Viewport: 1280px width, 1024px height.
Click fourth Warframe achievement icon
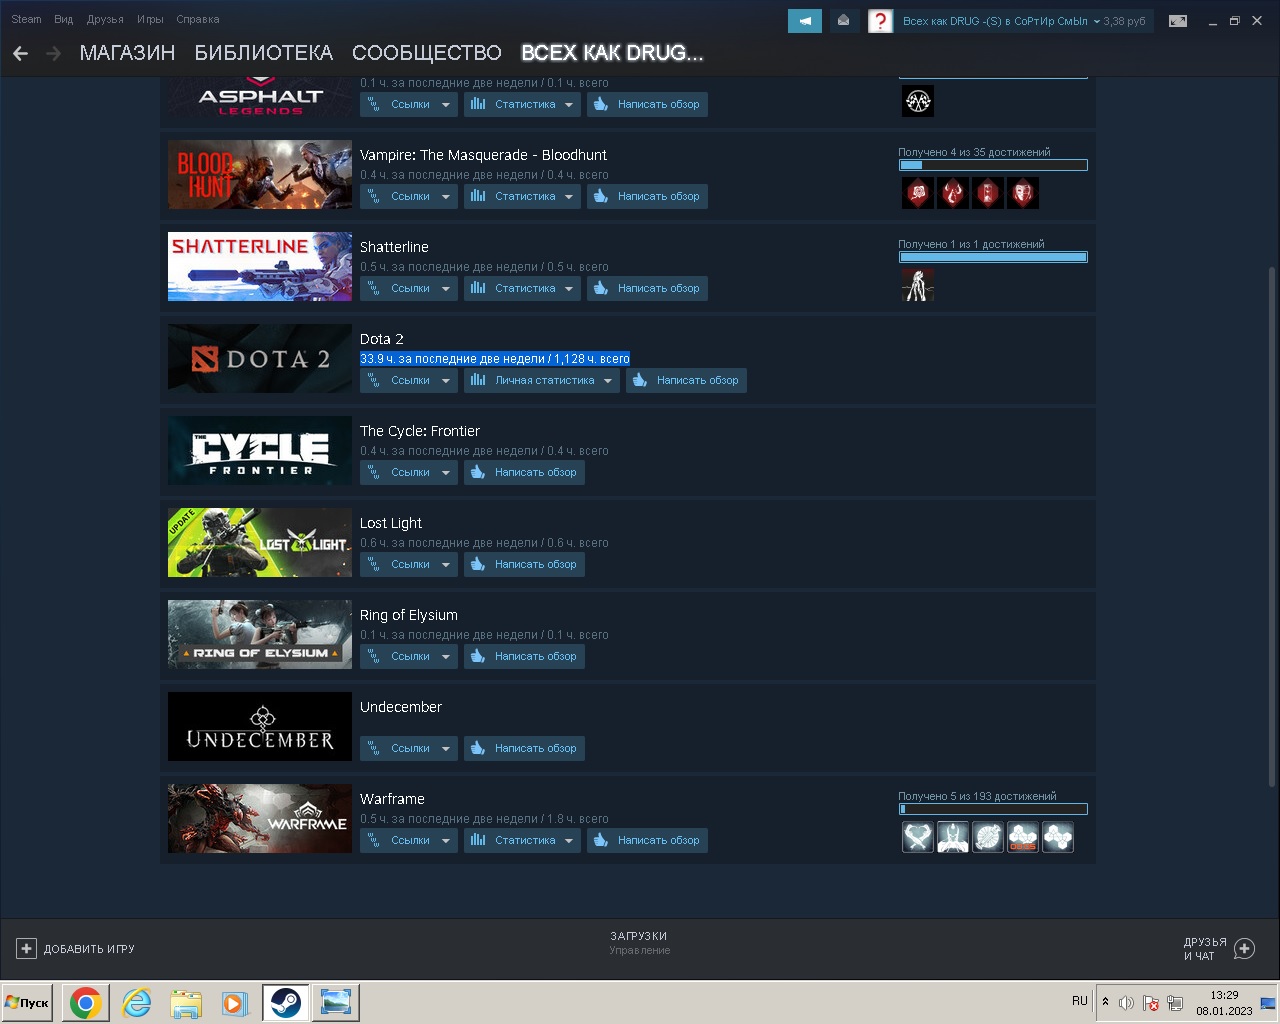pos(1023,837)
